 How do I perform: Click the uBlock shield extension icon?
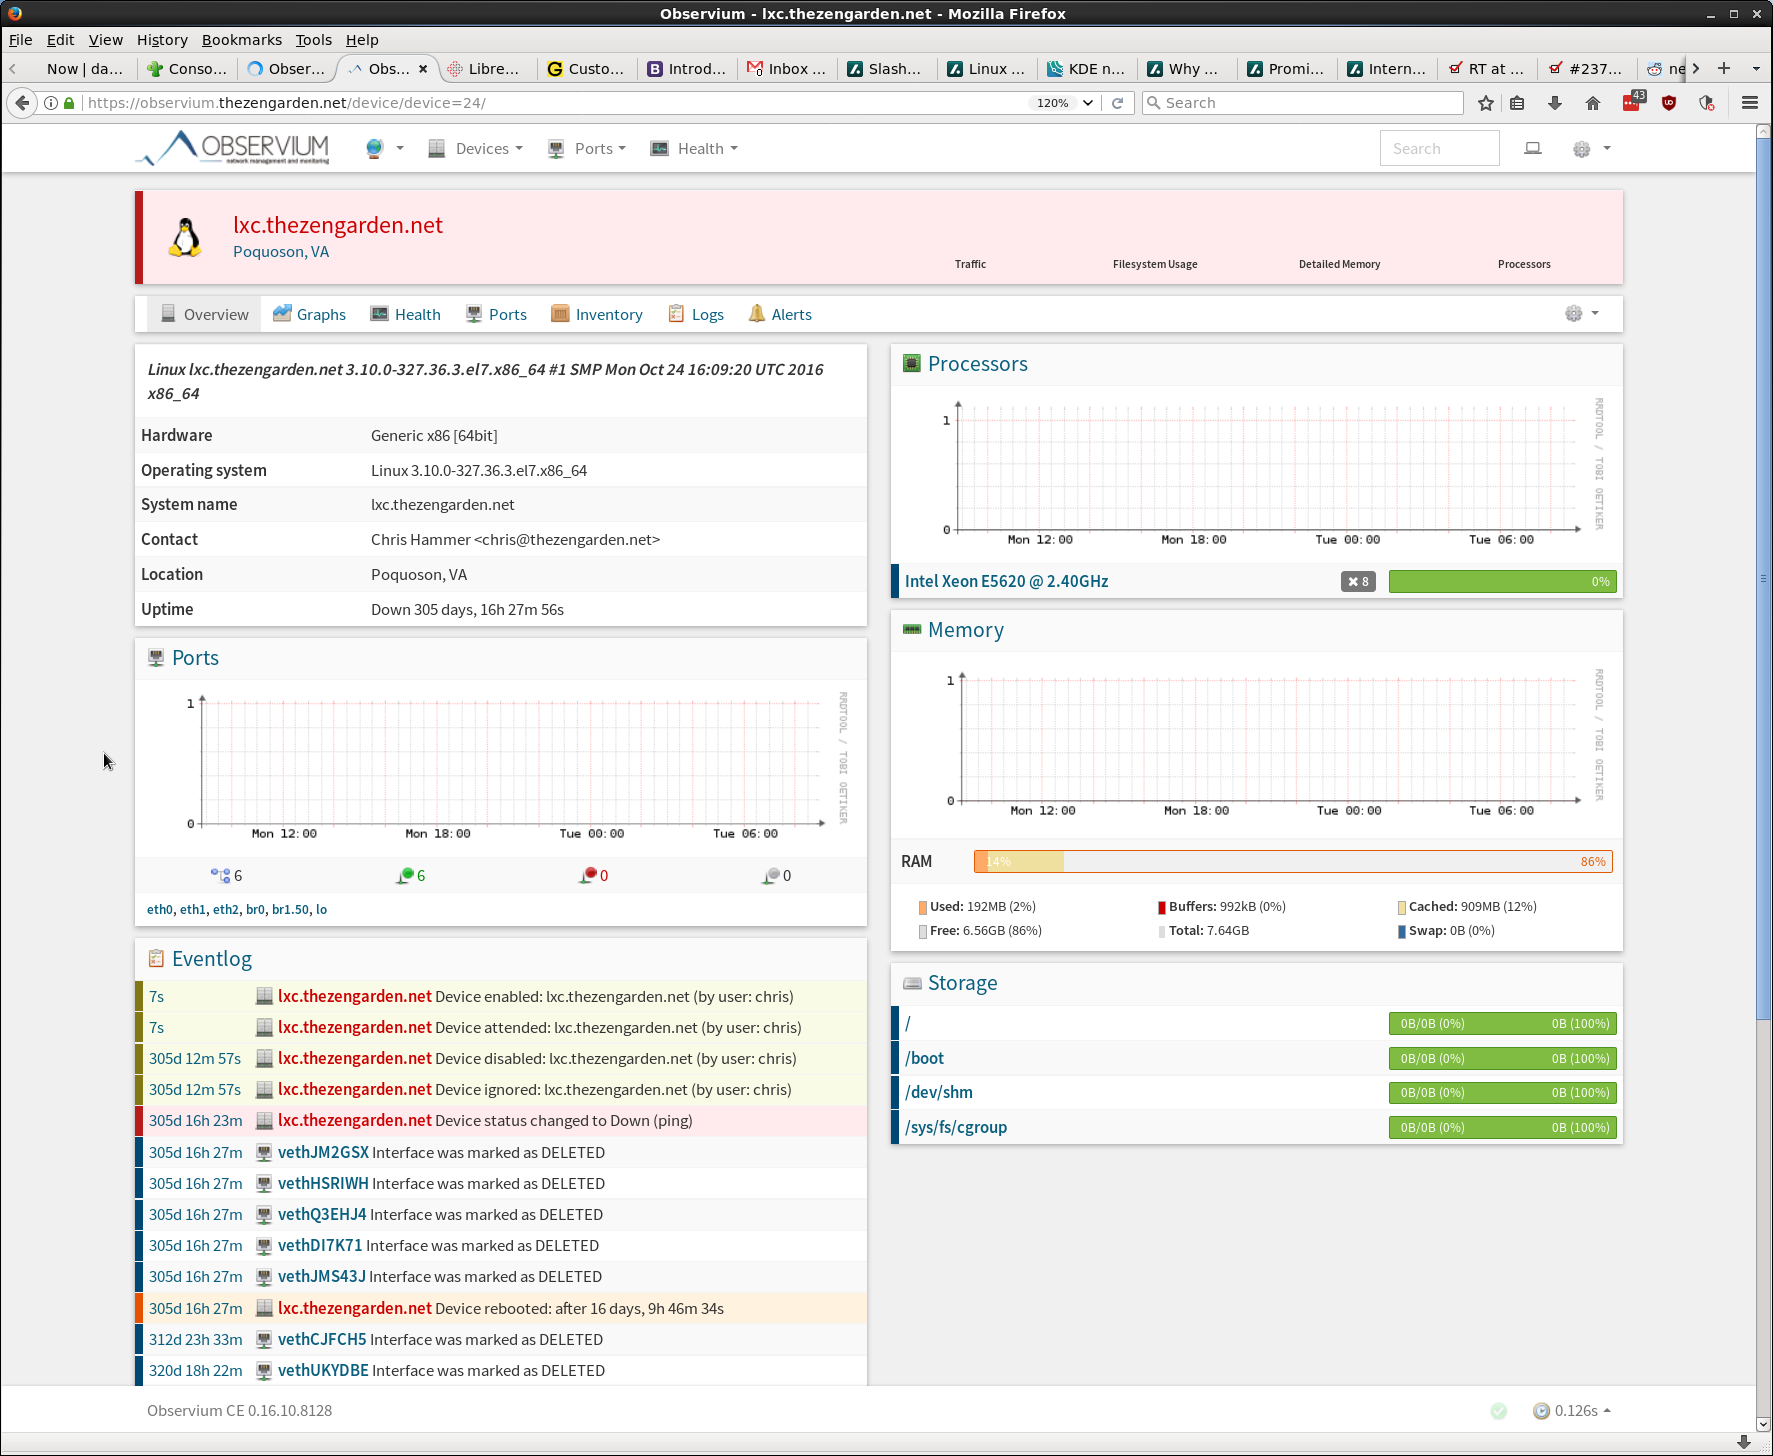click(x=1669, y=103)
